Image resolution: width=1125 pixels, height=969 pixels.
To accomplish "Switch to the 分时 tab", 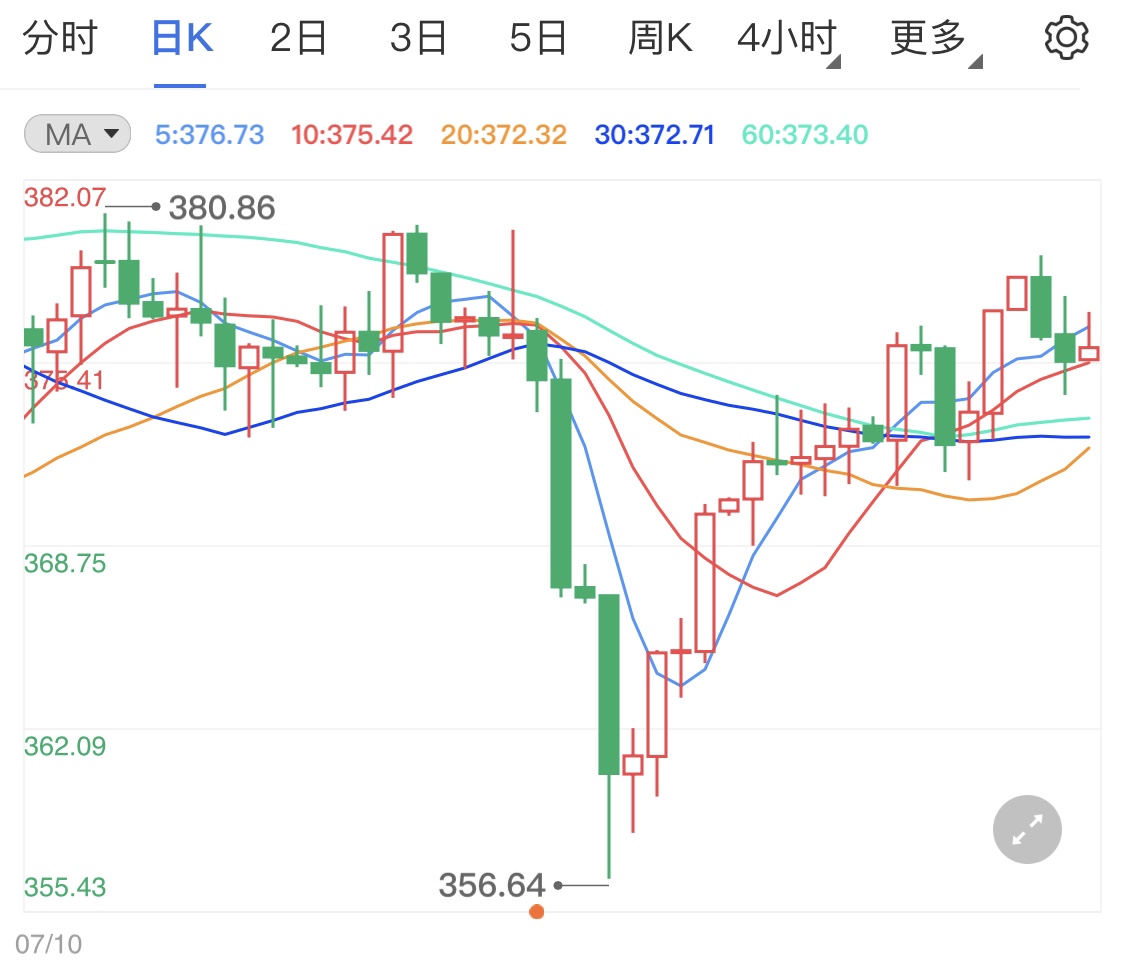I will [60, 38].
